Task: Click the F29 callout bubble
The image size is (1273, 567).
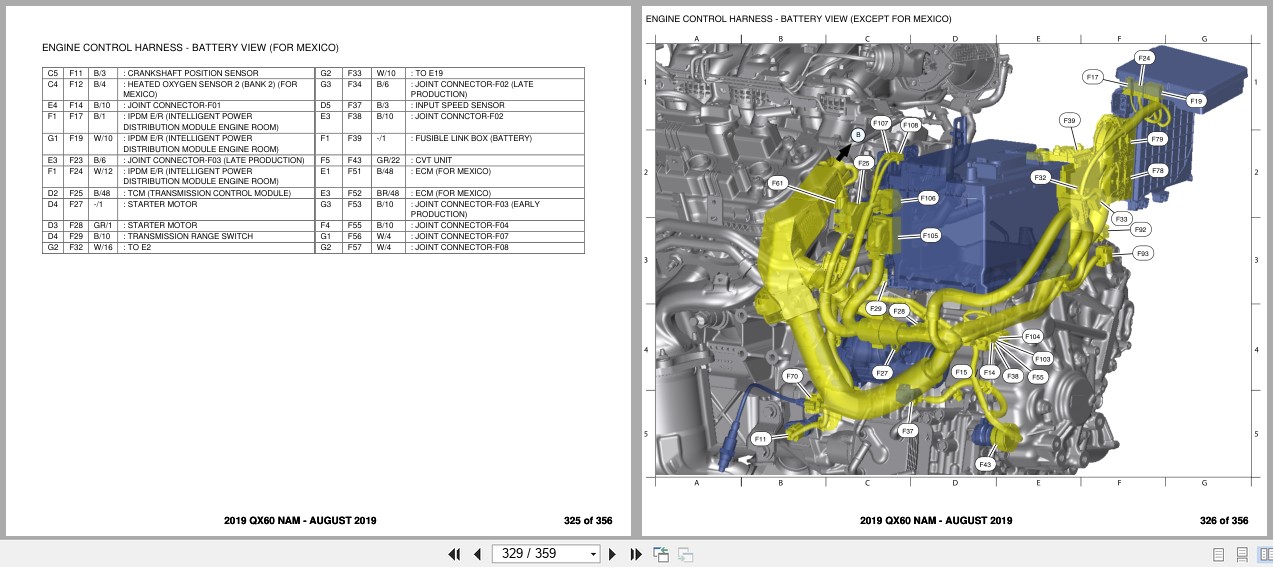Action: click(876, 309)
